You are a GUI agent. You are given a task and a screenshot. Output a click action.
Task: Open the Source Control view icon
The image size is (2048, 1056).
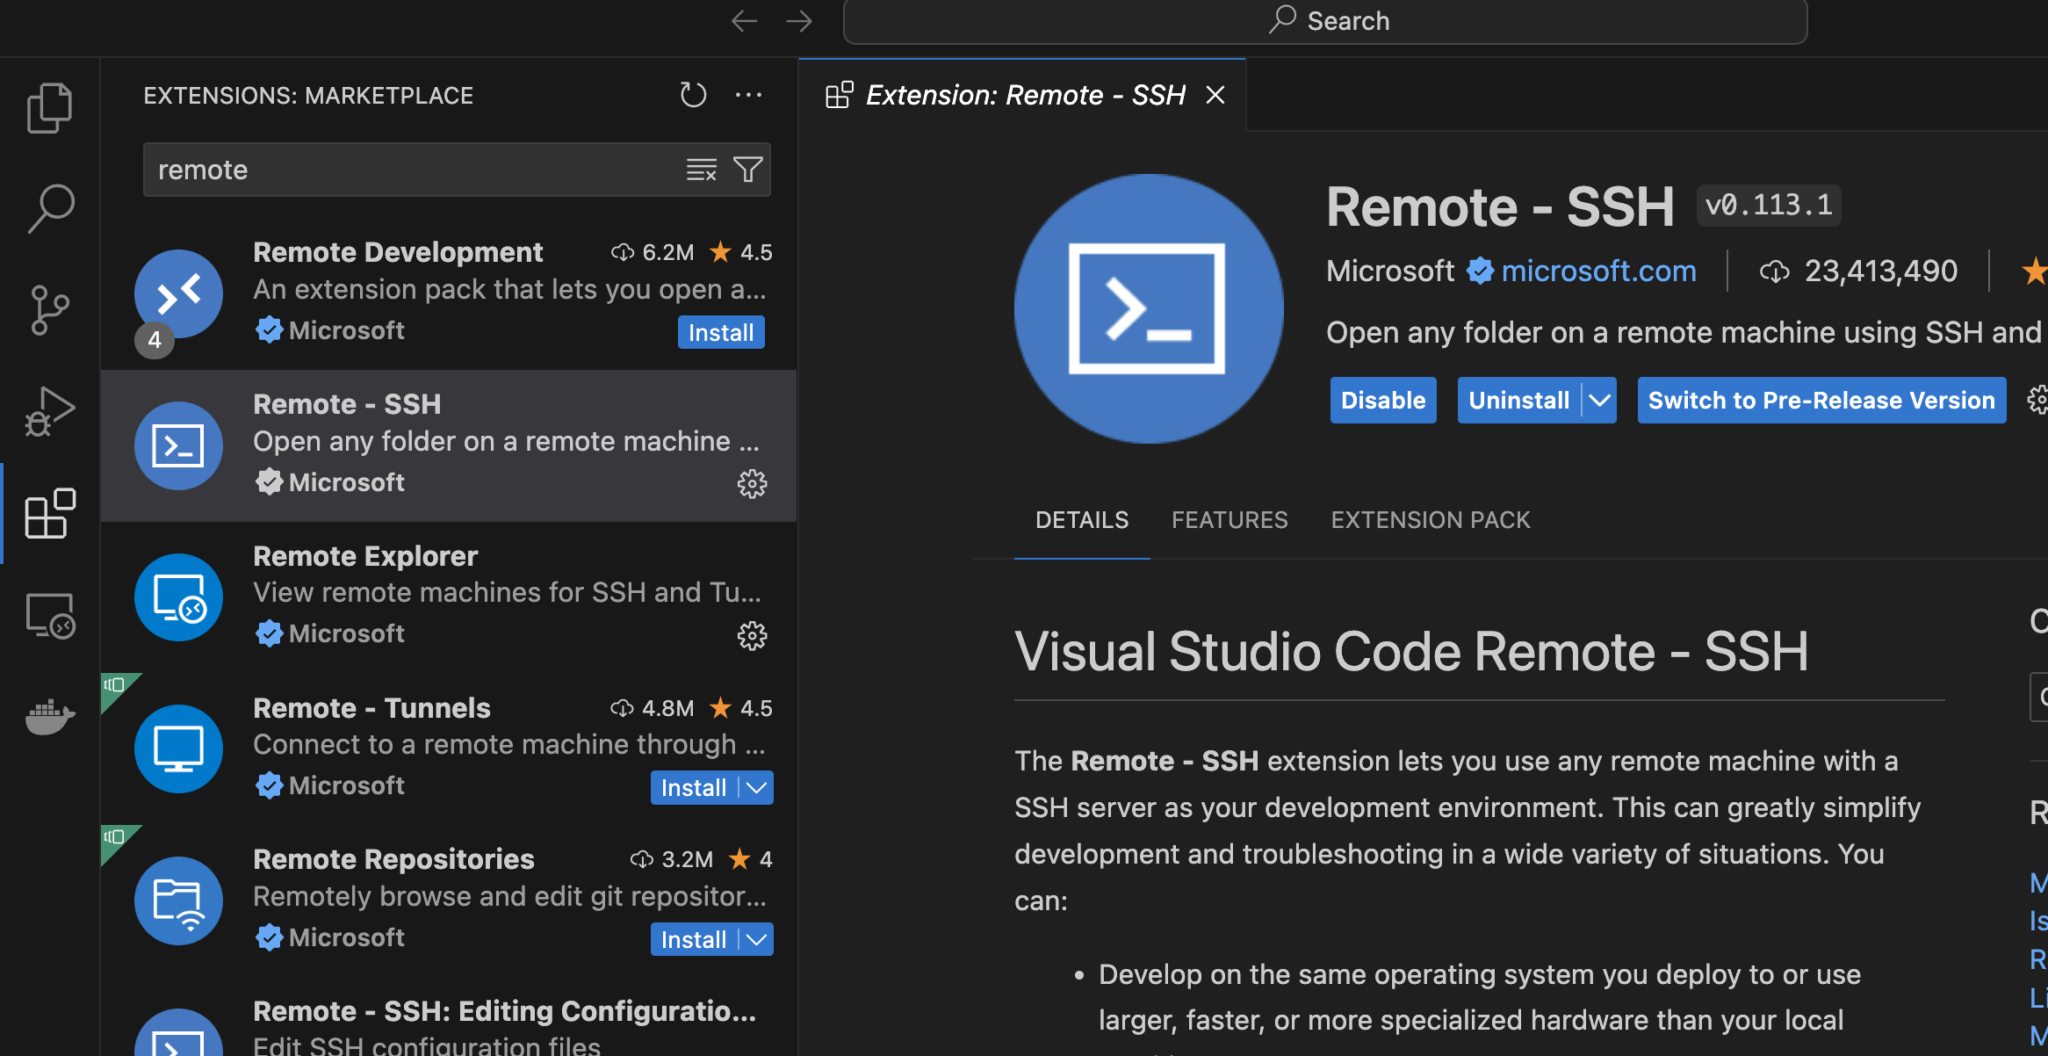pos(49,309)
